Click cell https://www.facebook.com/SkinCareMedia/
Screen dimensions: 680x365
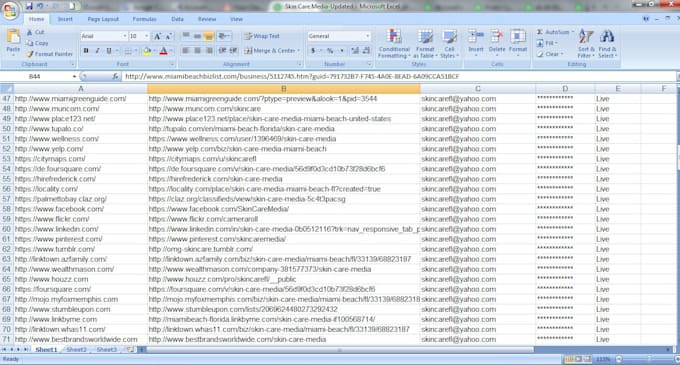click(284, 209)
